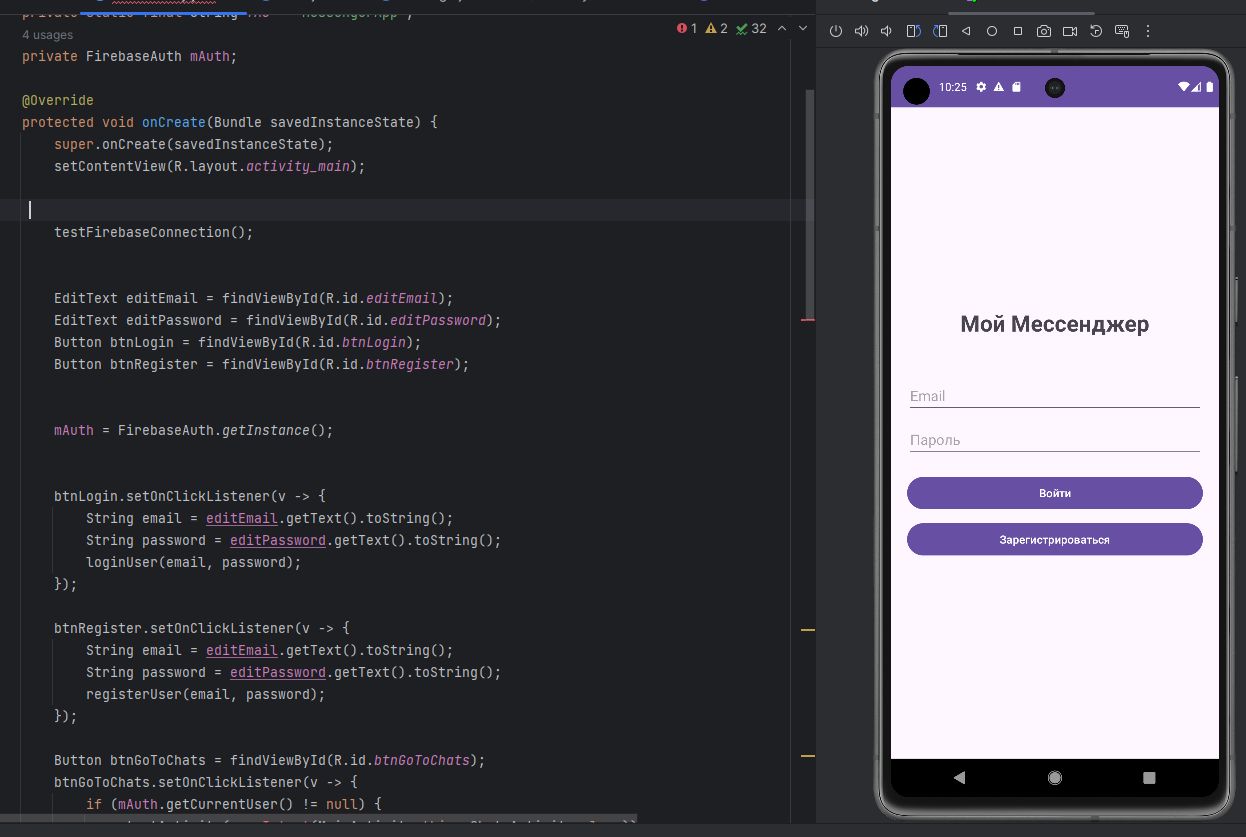Tap the Зарегистрироваться button
This screenshot has width=1246, height=837.
tap(1055, 539)
